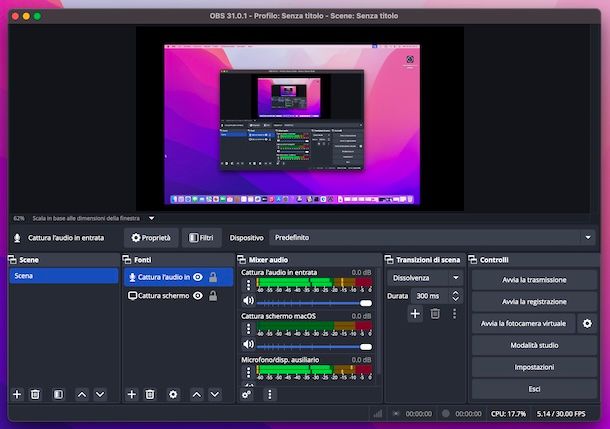Open advanced audio properties gears icon
Image resolution: width=610 pixels, height=429 pixels.
[x=247, y=394]
